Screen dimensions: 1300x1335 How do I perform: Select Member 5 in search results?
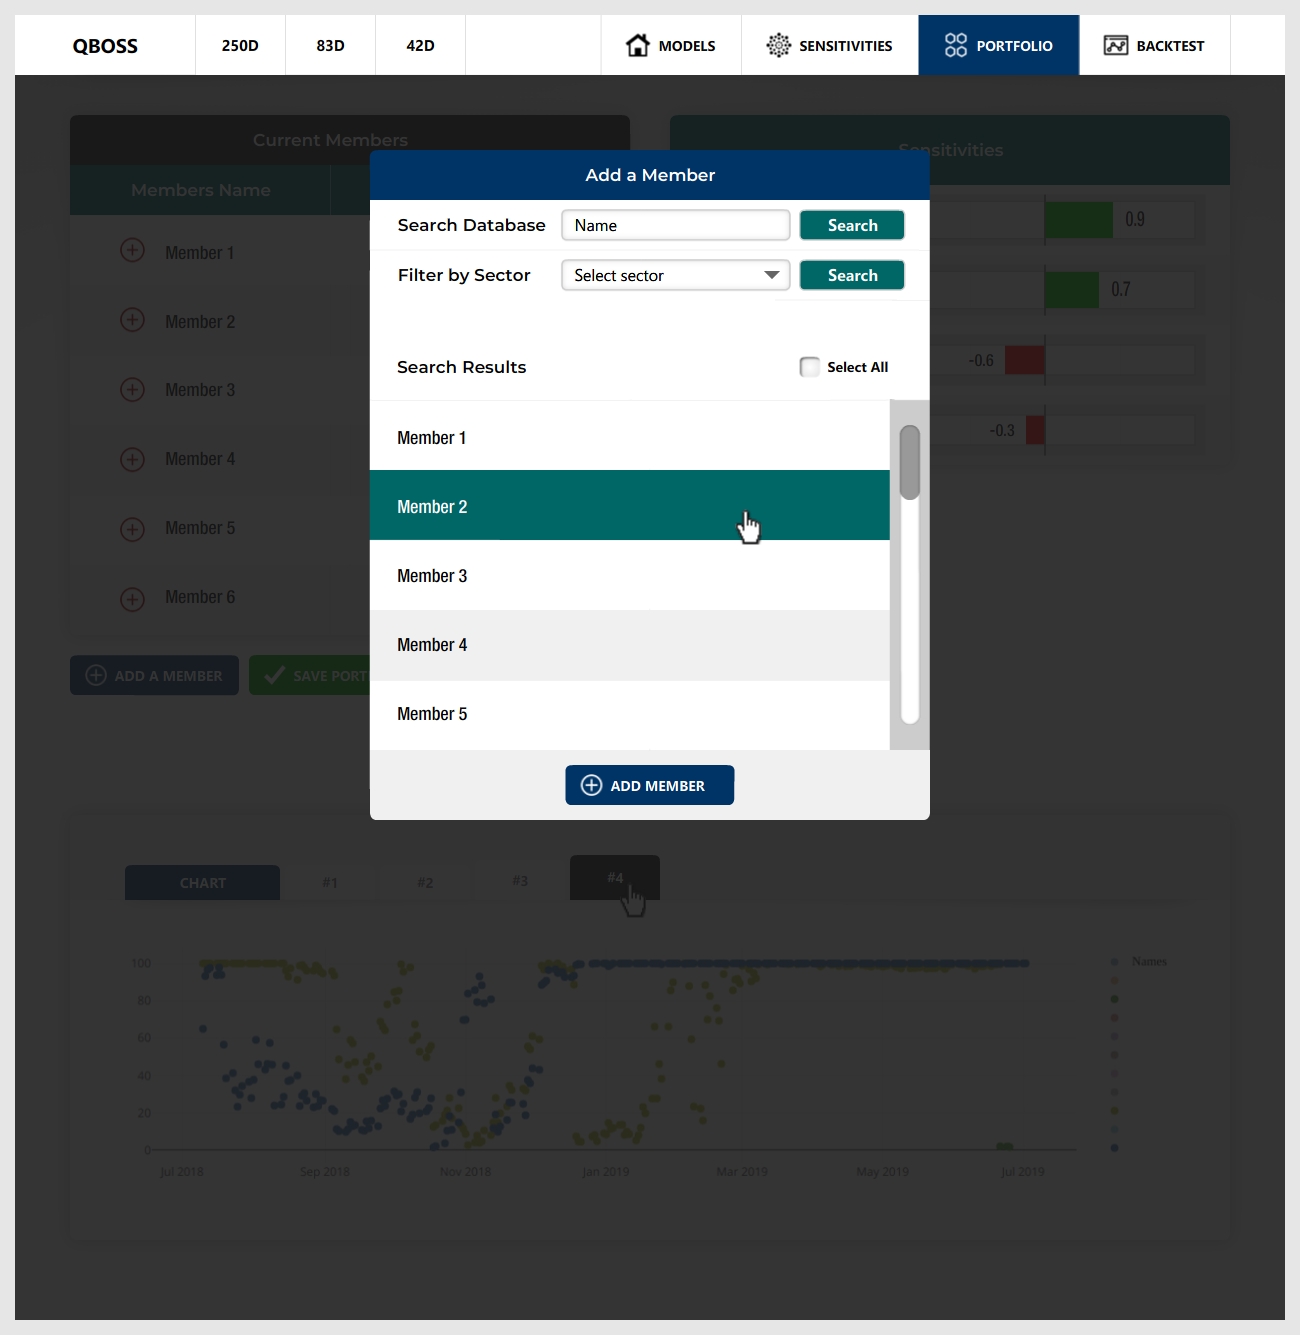pos(630,715)
